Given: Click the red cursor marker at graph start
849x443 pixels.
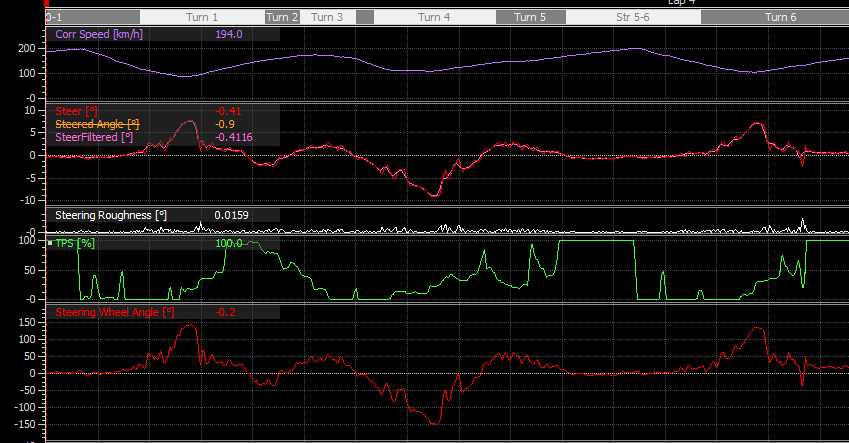Looking at the screenshot, I should [47, 3].
